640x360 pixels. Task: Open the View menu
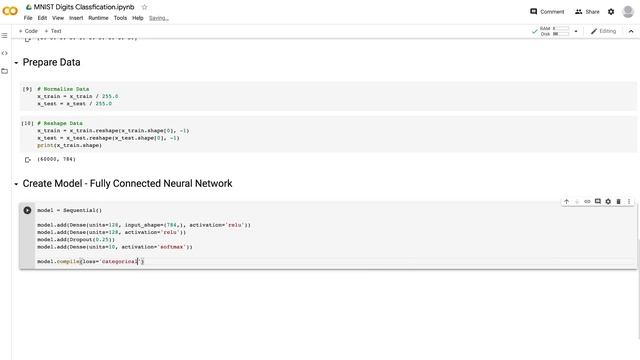[x=58, y=18]
